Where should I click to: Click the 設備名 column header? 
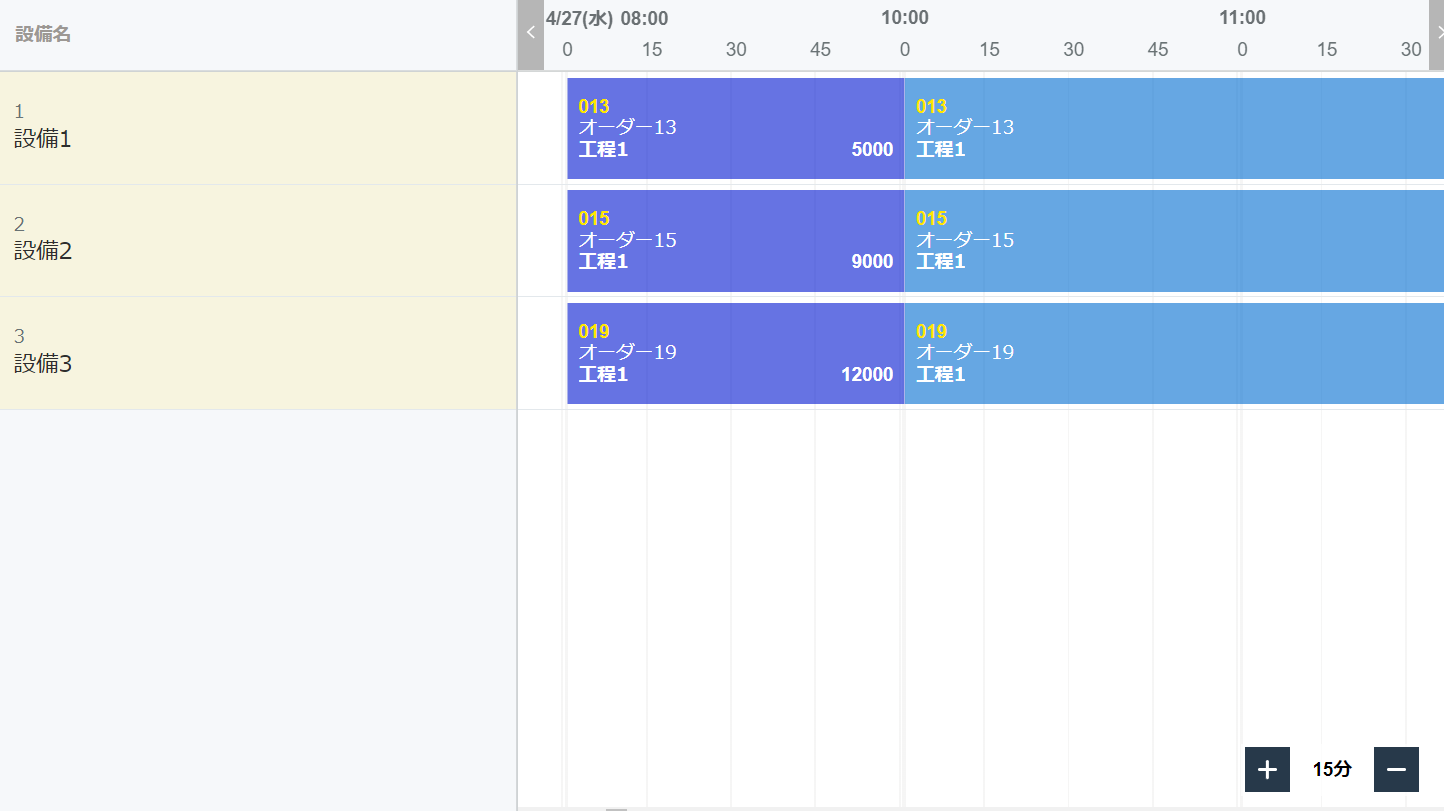click(x=43, y=34)
